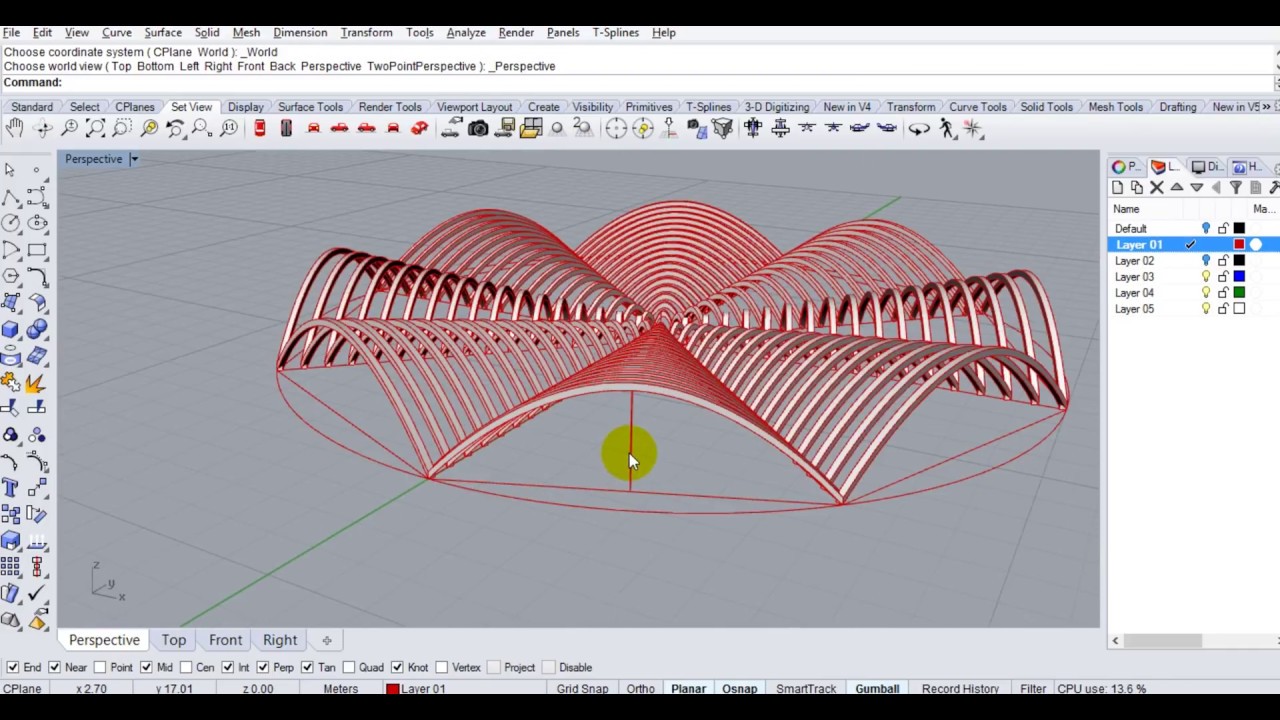Click the Undo View Change icon
The width and height of the screenshot is (1280, 720).
pos(175,128)
